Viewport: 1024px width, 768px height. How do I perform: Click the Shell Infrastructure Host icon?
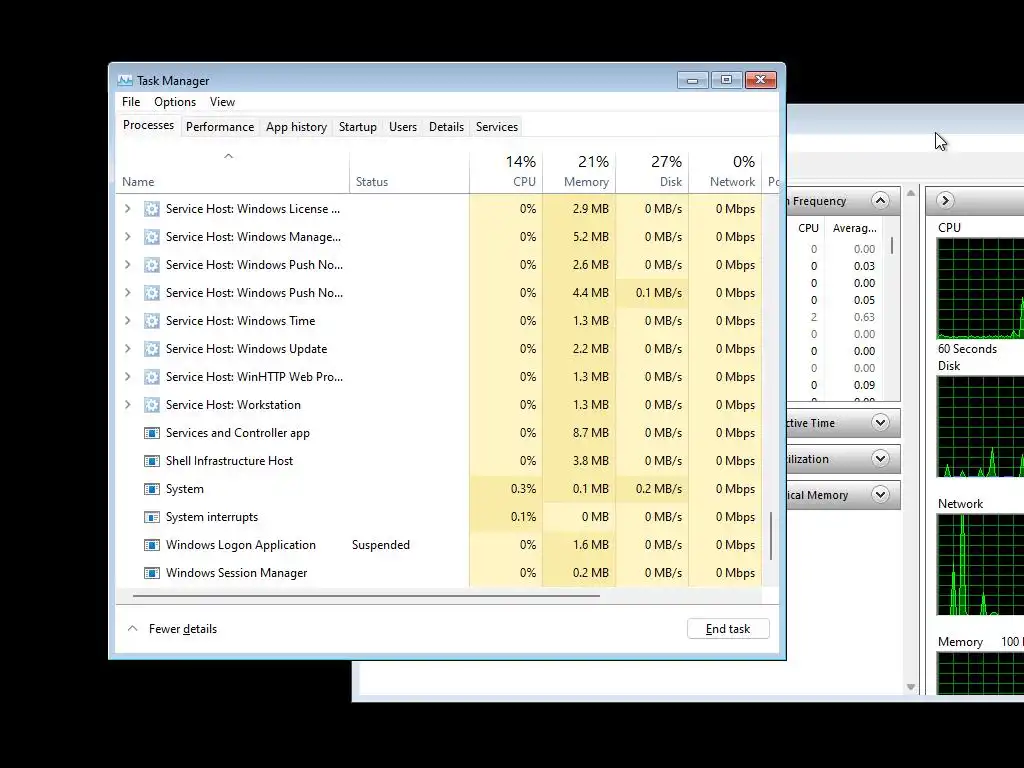tap(152, 461)
